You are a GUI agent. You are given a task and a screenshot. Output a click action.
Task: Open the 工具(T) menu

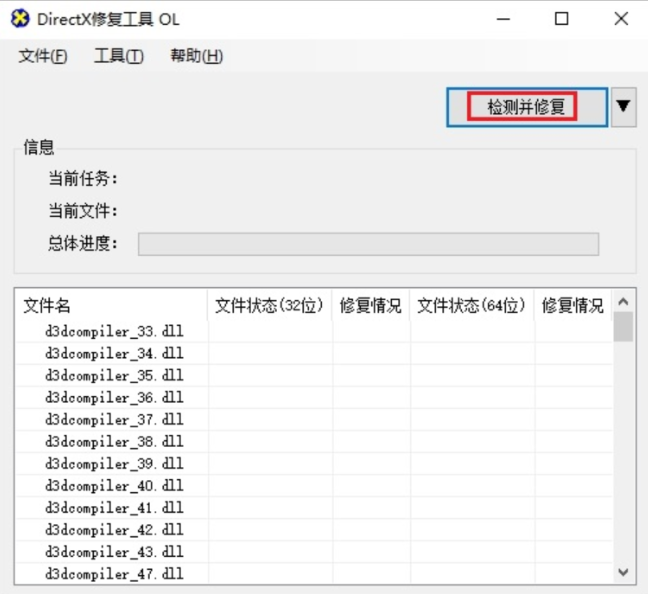(x=119, y=56)
